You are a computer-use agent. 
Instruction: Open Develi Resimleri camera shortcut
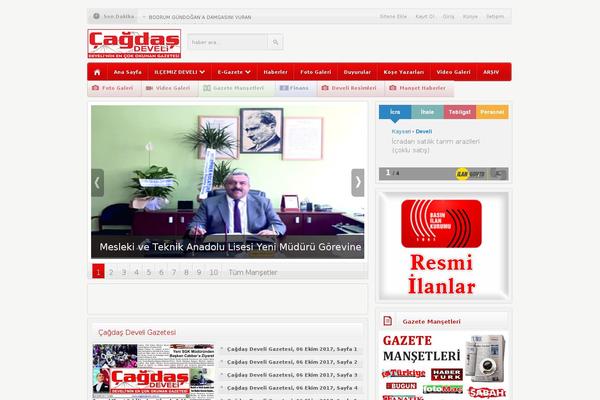click(349, 88)
